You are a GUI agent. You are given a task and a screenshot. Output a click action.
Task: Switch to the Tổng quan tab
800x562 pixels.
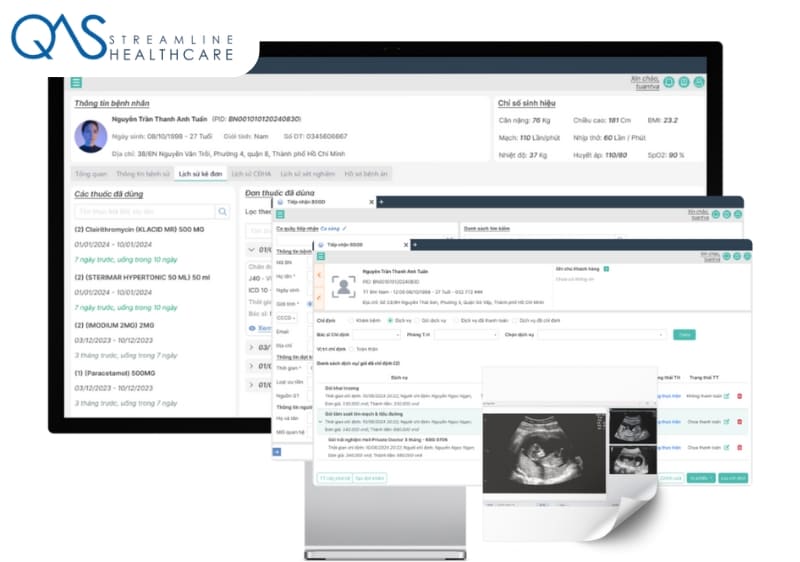[91, 174]
